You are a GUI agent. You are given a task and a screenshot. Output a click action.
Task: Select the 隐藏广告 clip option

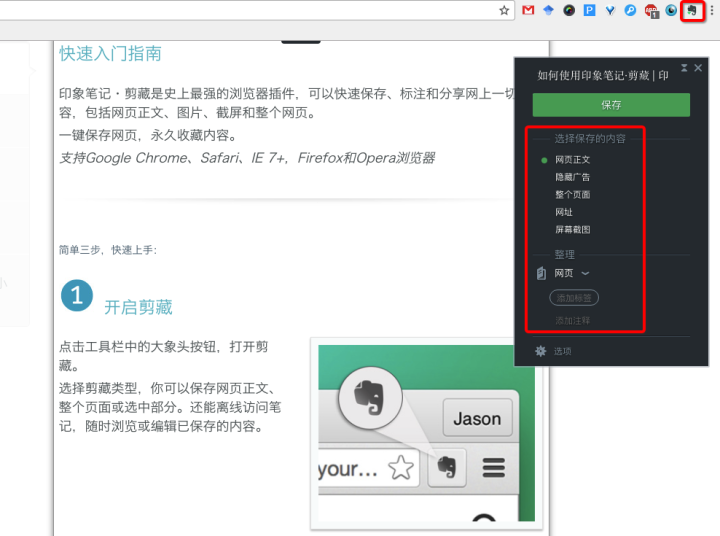[x=572, y=177]
